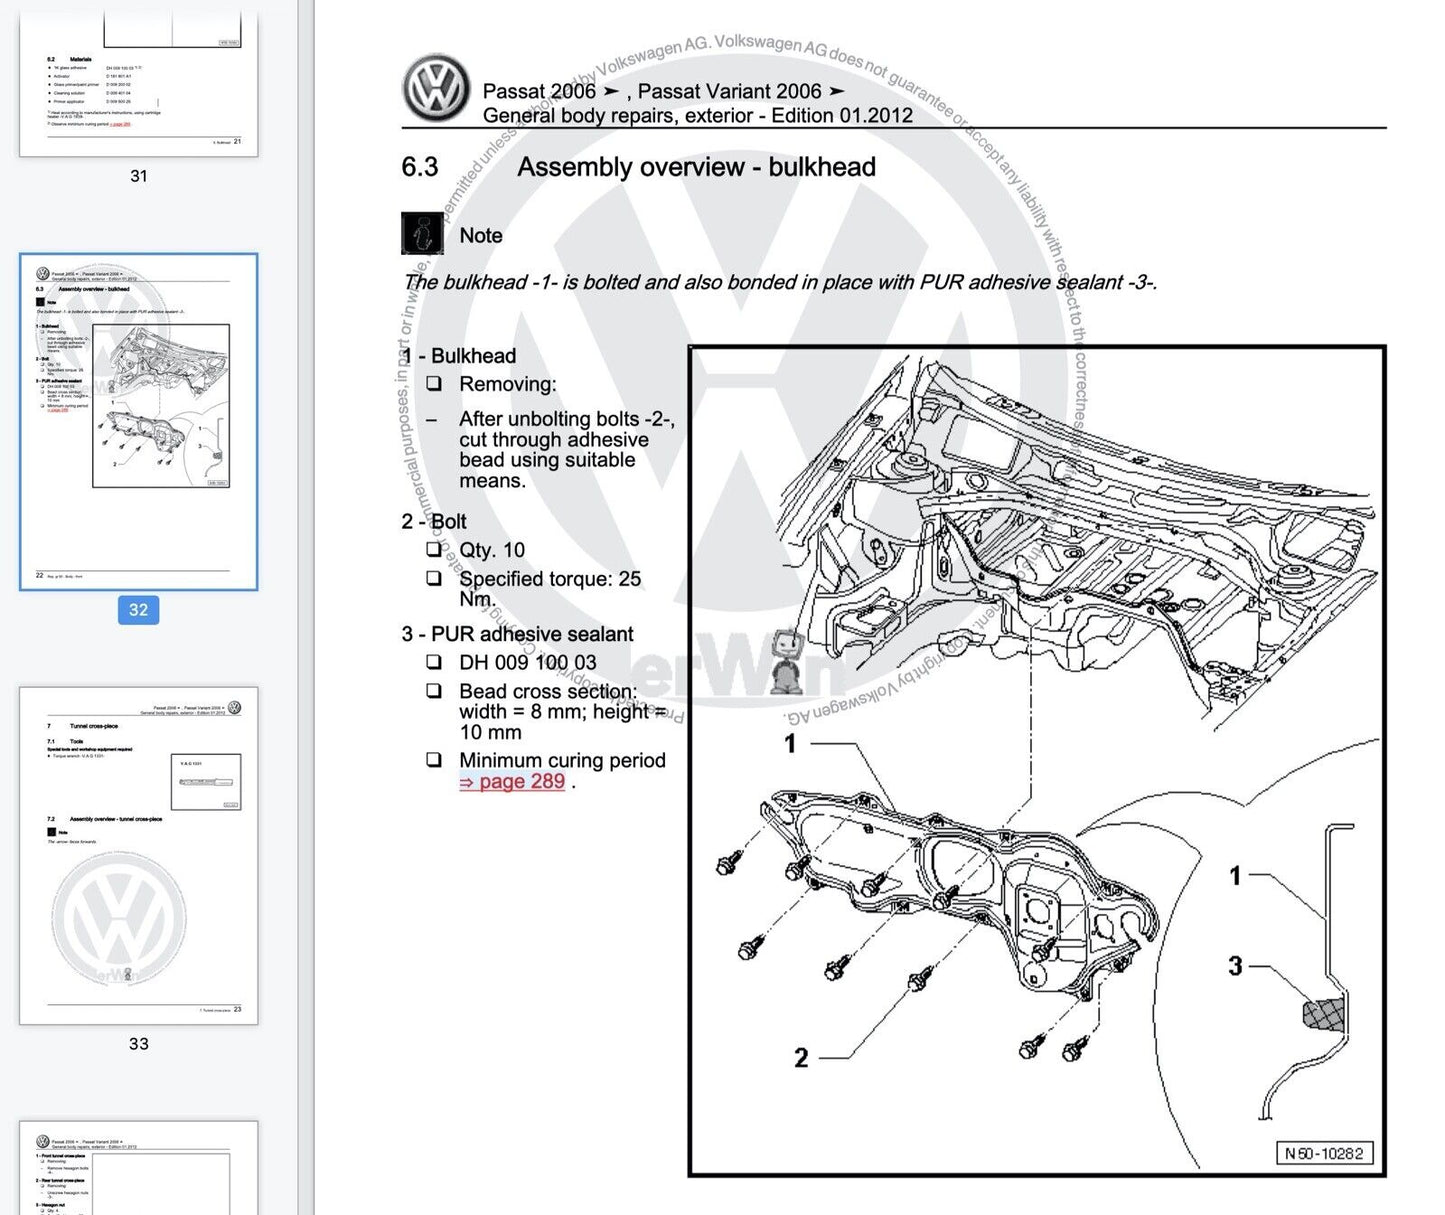
Task: Click the small robot icon on the watermark
Action: pyautogui.click(x=786, y=662)
